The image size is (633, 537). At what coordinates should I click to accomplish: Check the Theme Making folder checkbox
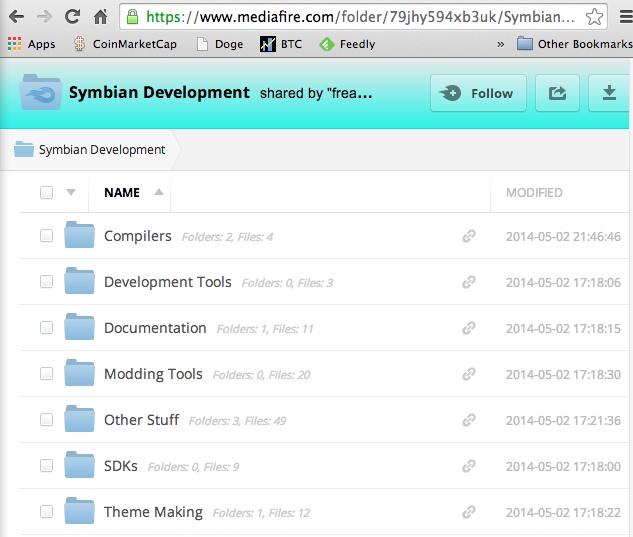pyautogui.click(x=46, y=512)
